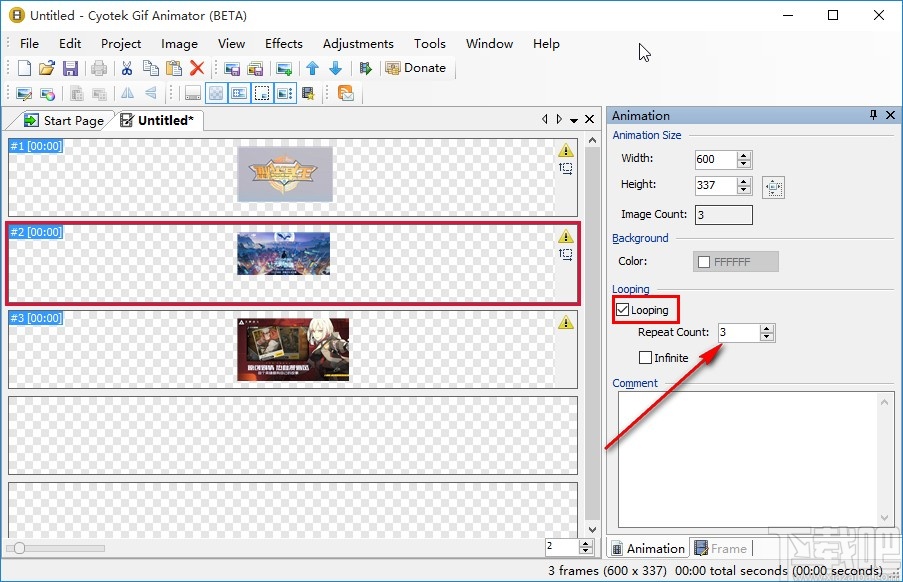Toggle the transparency grid icon
This screenshot has height=582, width=903.
coord(216,93)
